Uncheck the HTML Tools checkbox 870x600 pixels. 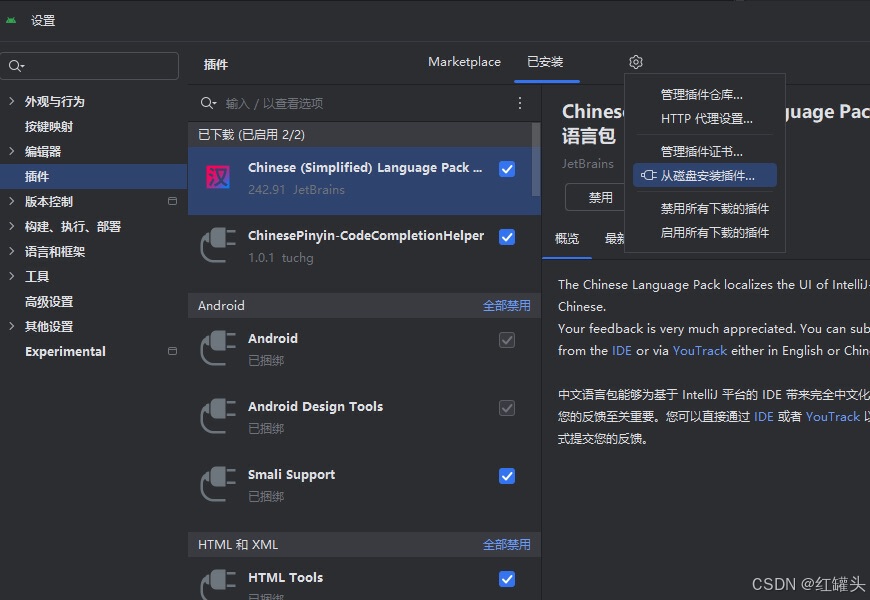point(507,579)
